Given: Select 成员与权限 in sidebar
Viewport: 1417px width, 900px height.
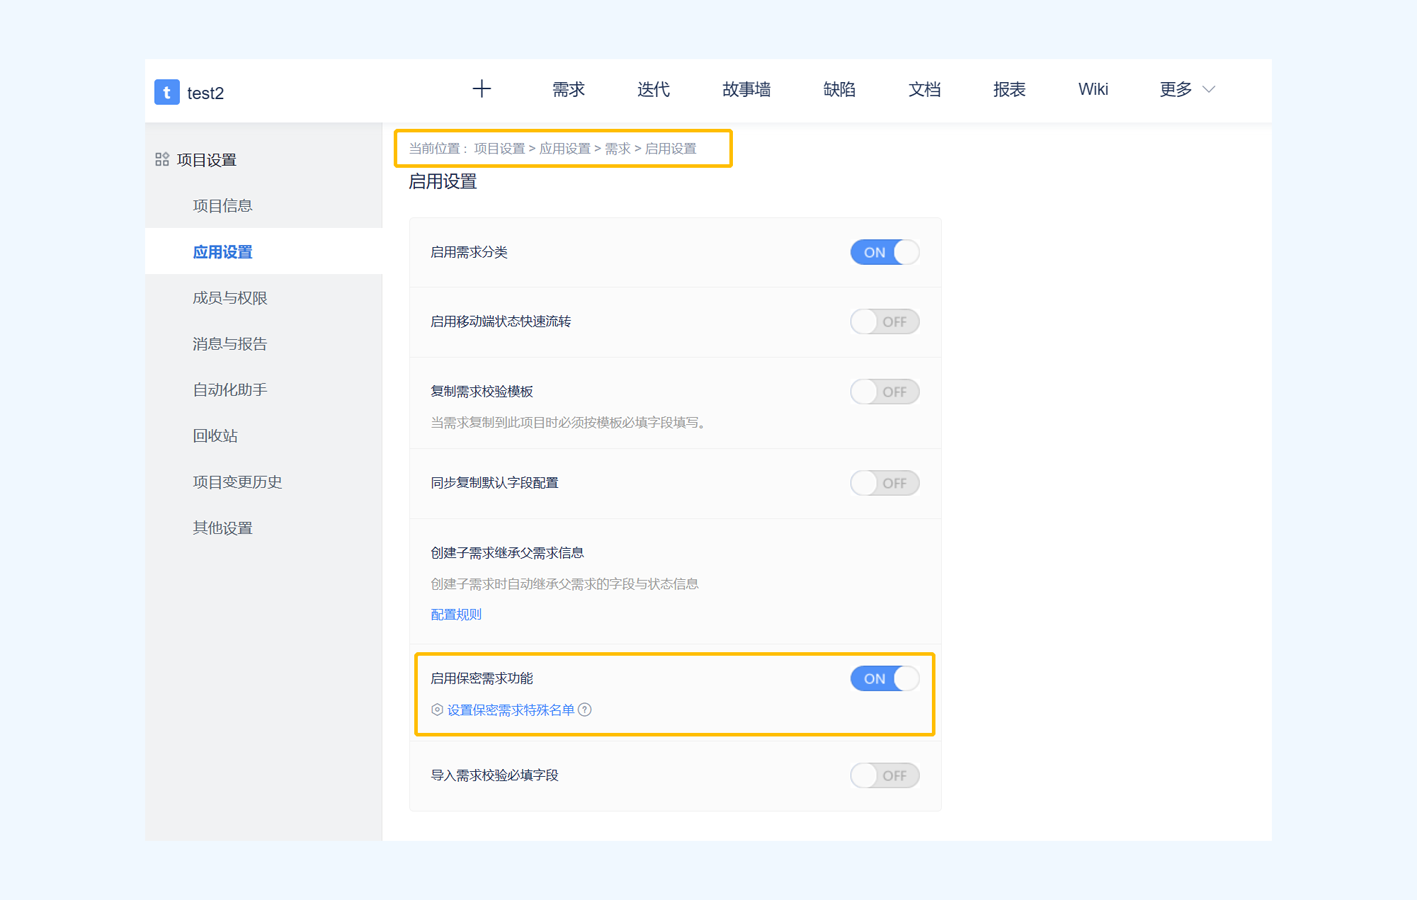Looking at the screenshot, I should [230, 298].
